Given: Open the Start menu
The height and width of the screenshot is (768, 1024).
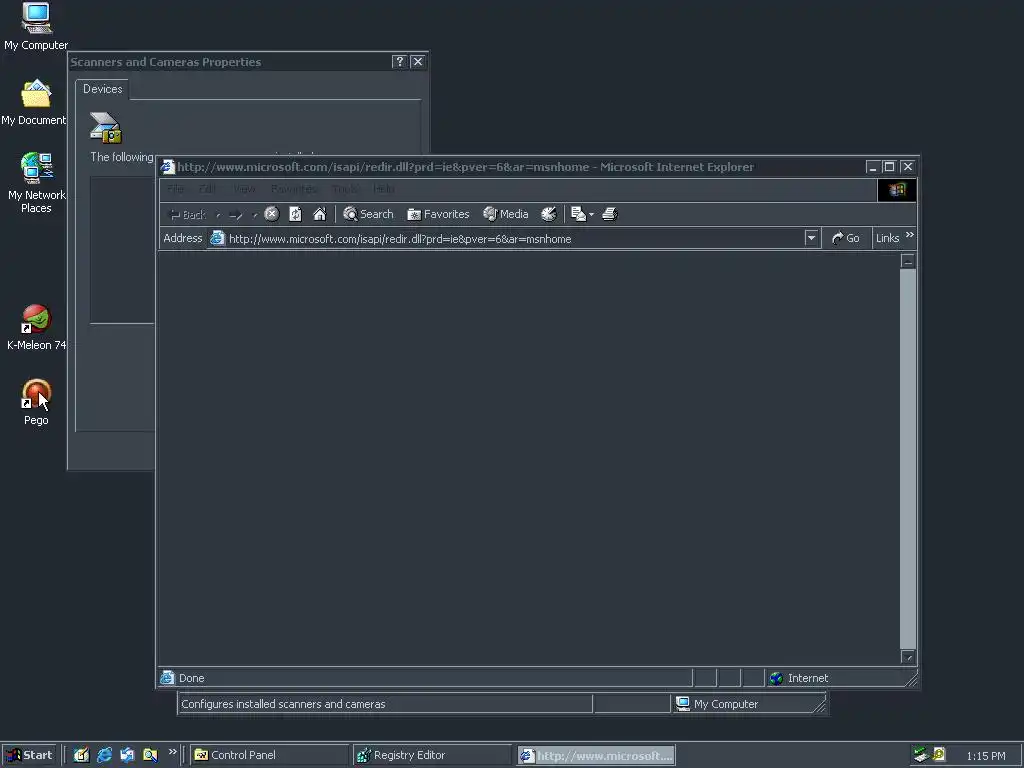Looking at the screenshot, I should 29,755.
